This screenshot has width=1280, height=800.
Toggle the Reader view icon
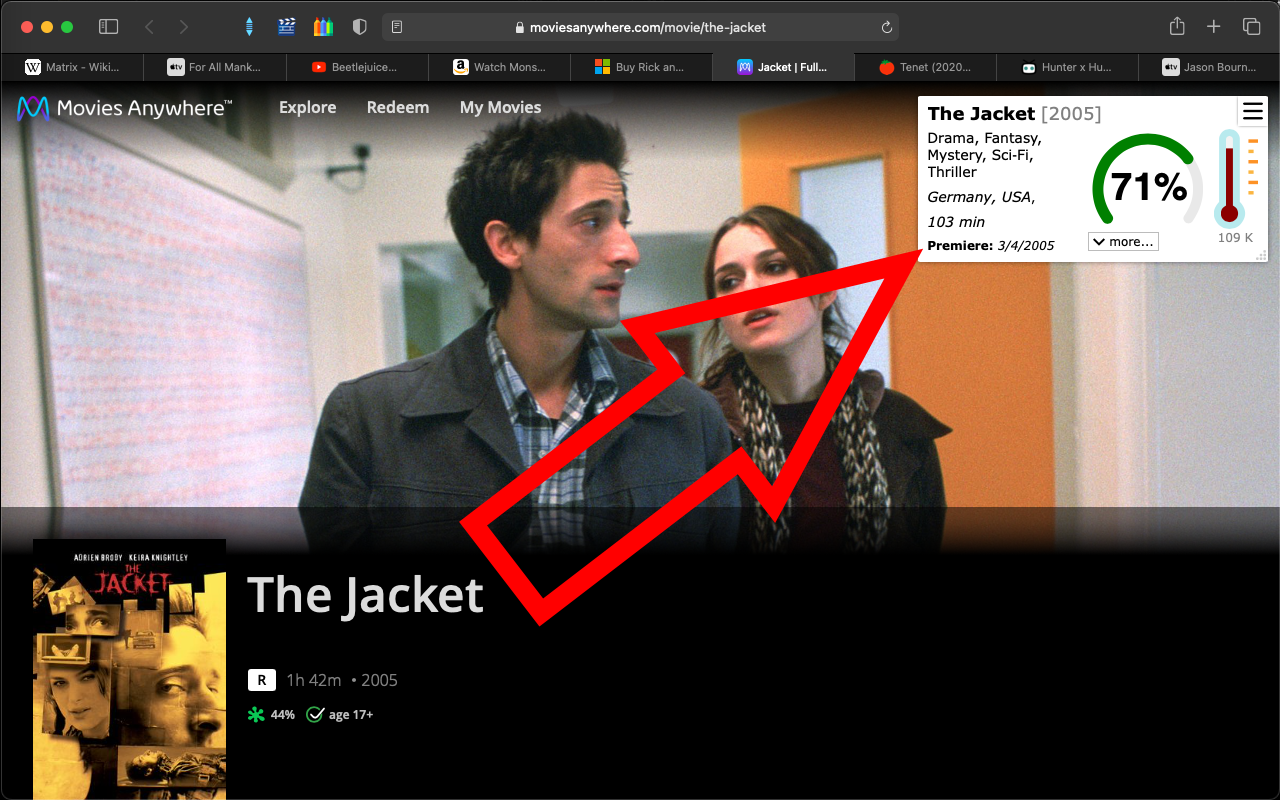pos(397,27)
